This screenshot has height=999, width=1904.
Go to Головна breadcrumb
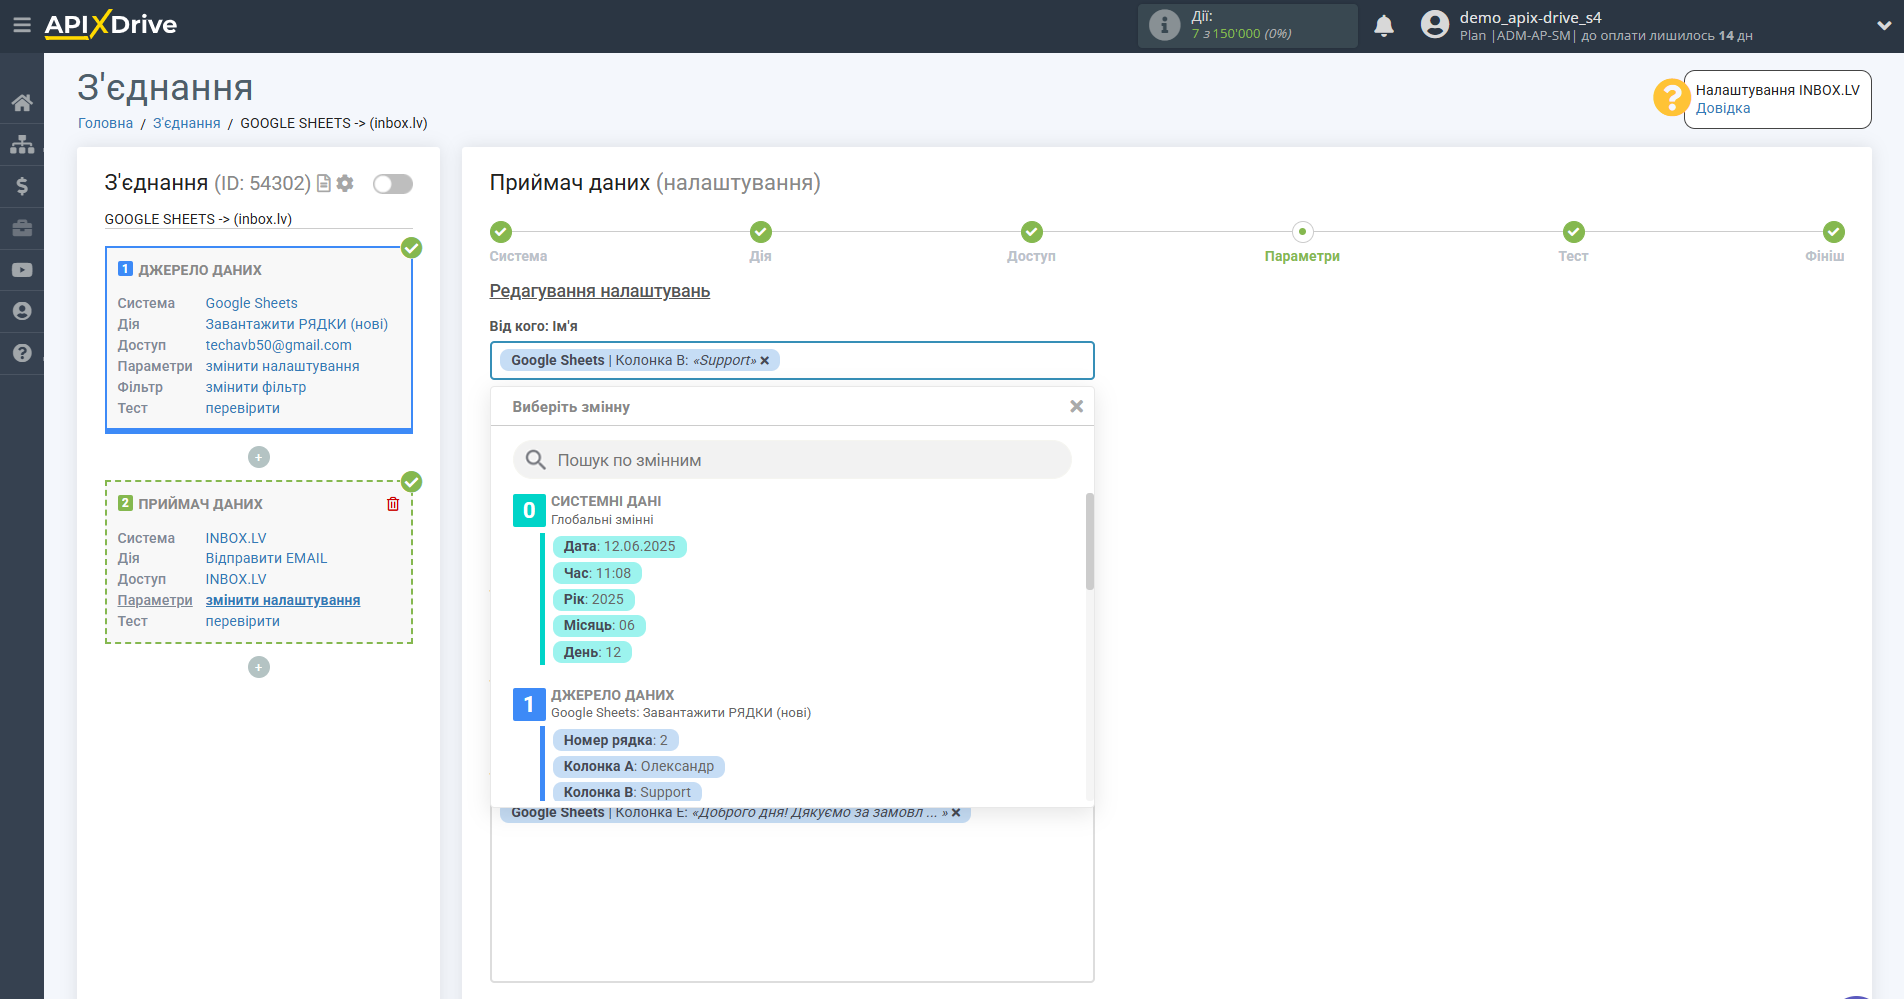pos(105,123)
